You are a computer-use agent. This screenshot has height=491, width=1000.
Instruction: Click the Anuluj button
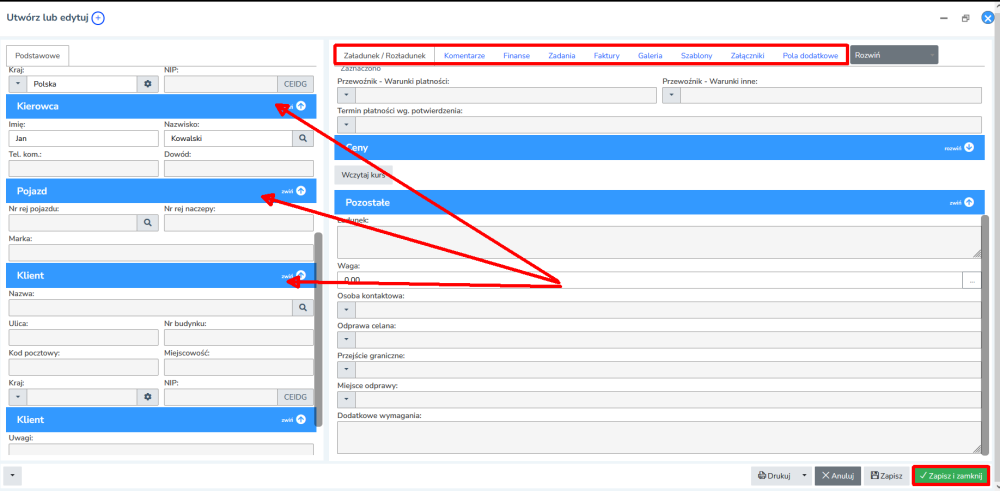point(837,475)
